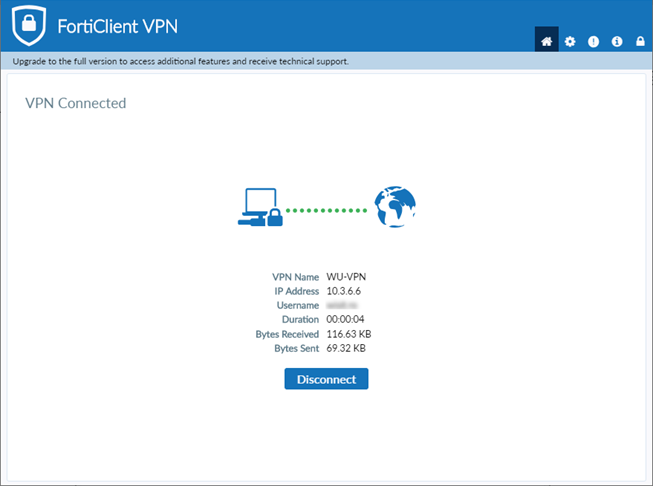Click the Bytes Received value 116.63 KB
This screenshot has width=653, height=486.
tap(350, 333)
